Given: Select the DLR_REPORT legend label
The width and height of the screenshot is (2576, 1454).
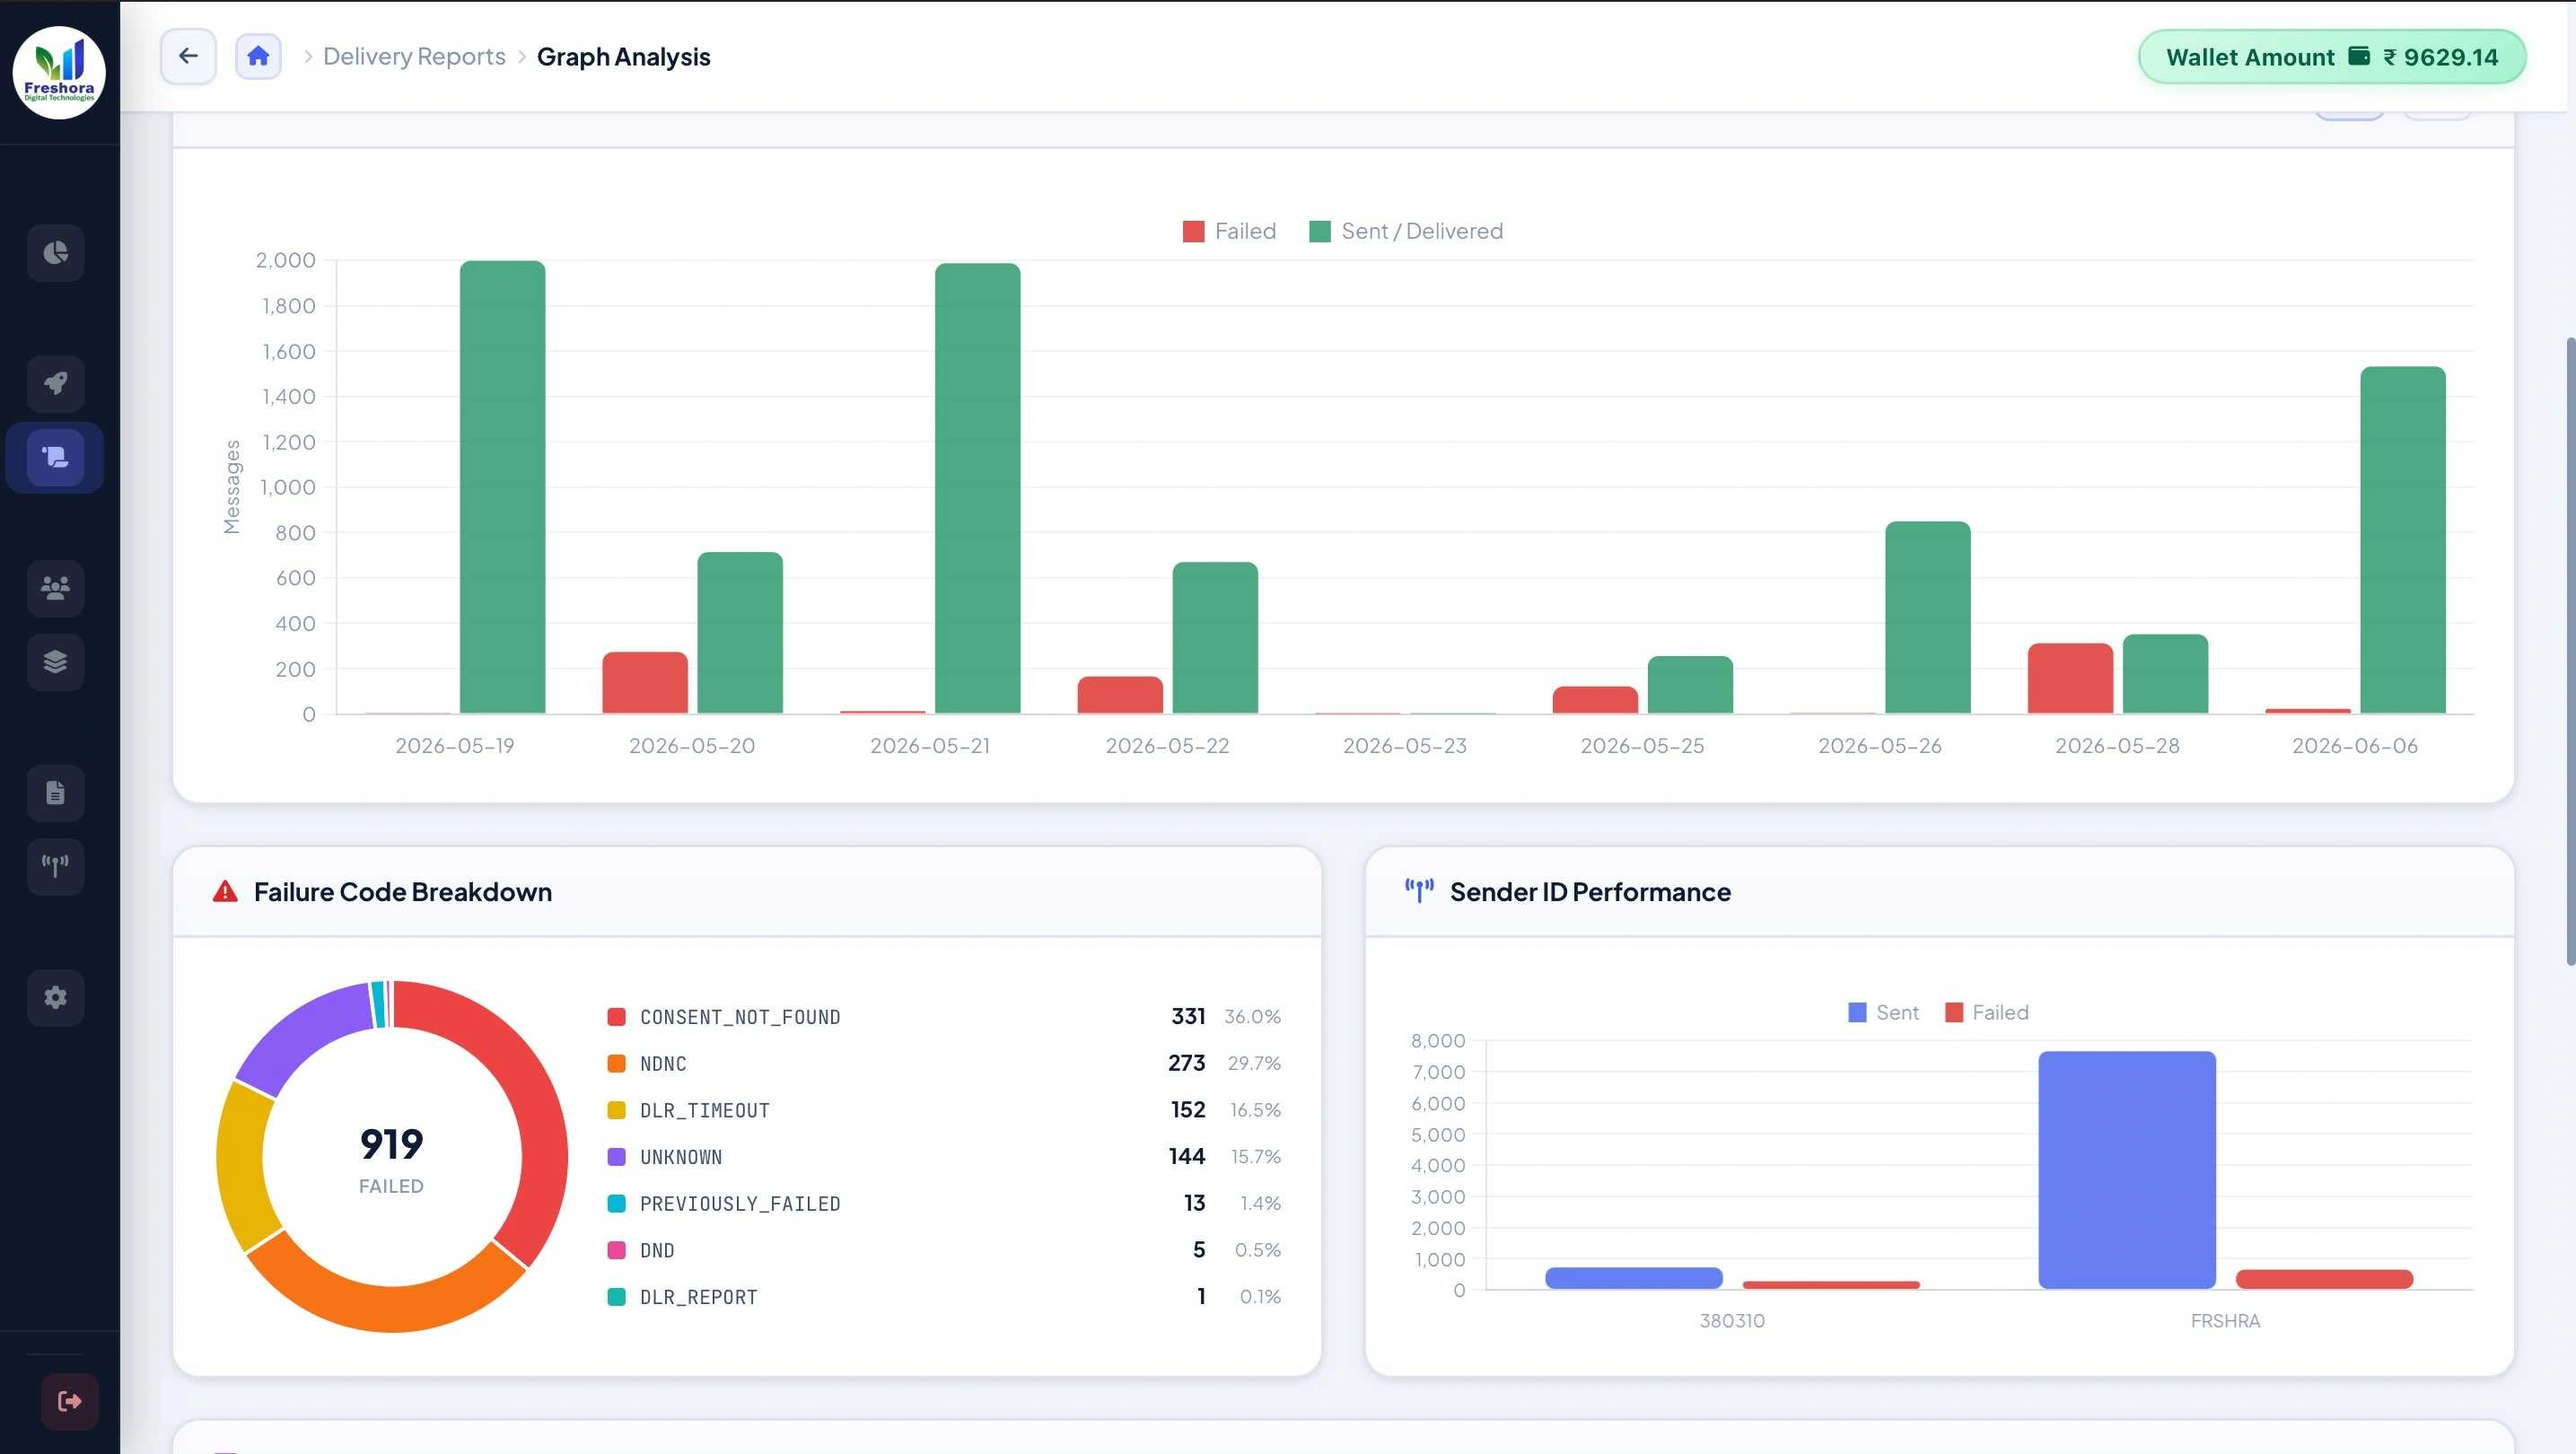Looking at the screenshot, I should tap(699, 1297).
